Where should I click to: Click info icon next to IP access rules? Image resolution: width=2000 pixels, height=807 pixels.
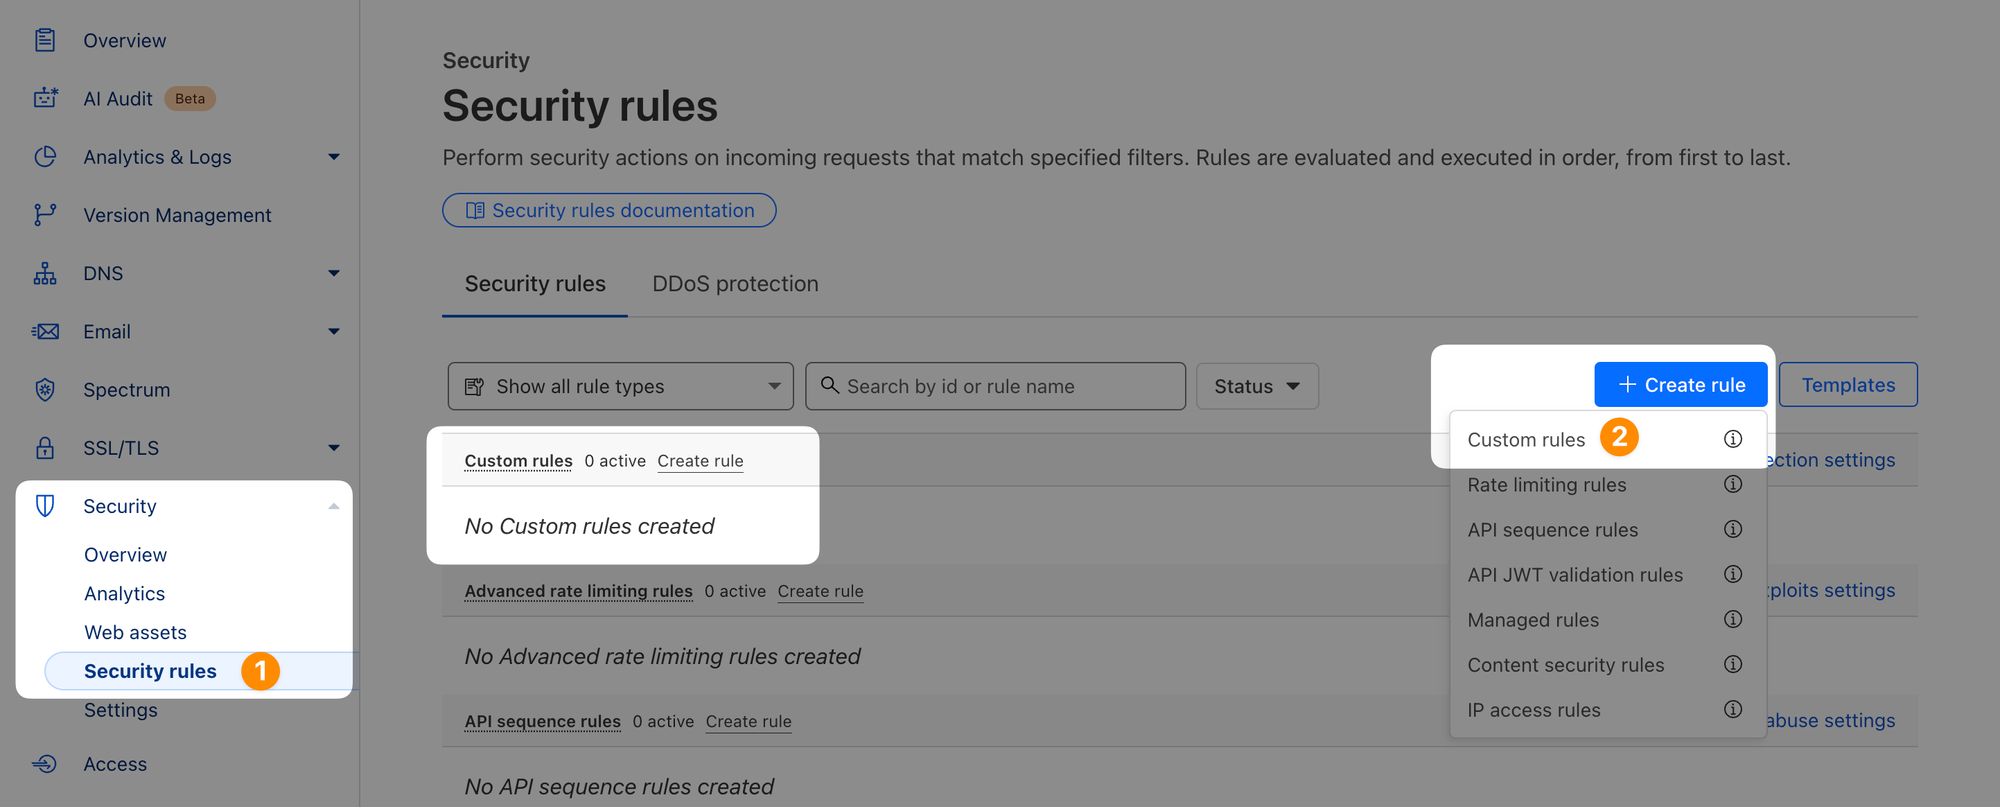point(1733,709)
